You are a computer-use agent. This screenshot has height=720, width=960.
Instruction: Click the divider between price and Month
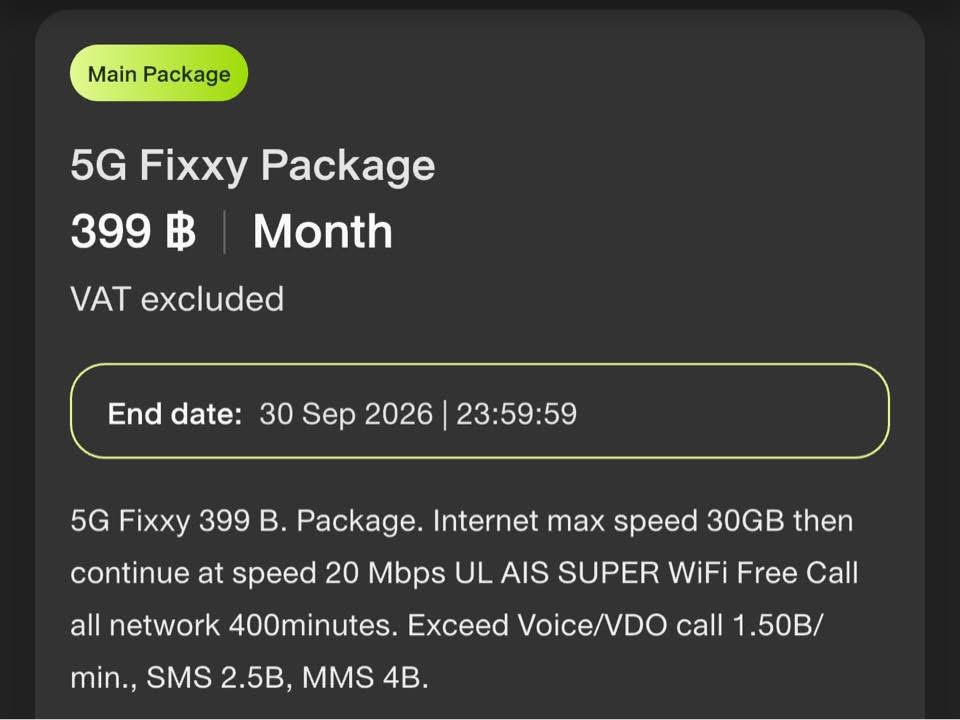pyautogui.click(x=224, y=232)
